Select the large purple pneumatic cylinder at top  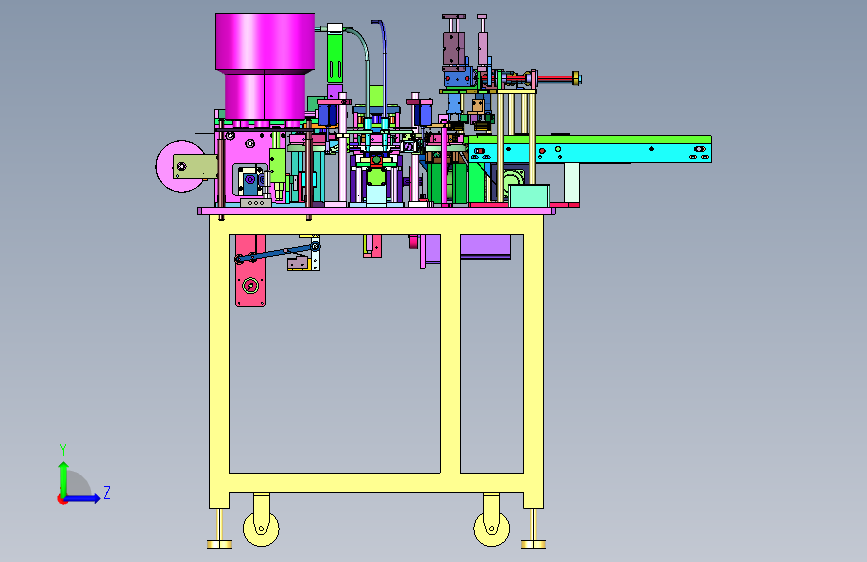coord(454,49)
